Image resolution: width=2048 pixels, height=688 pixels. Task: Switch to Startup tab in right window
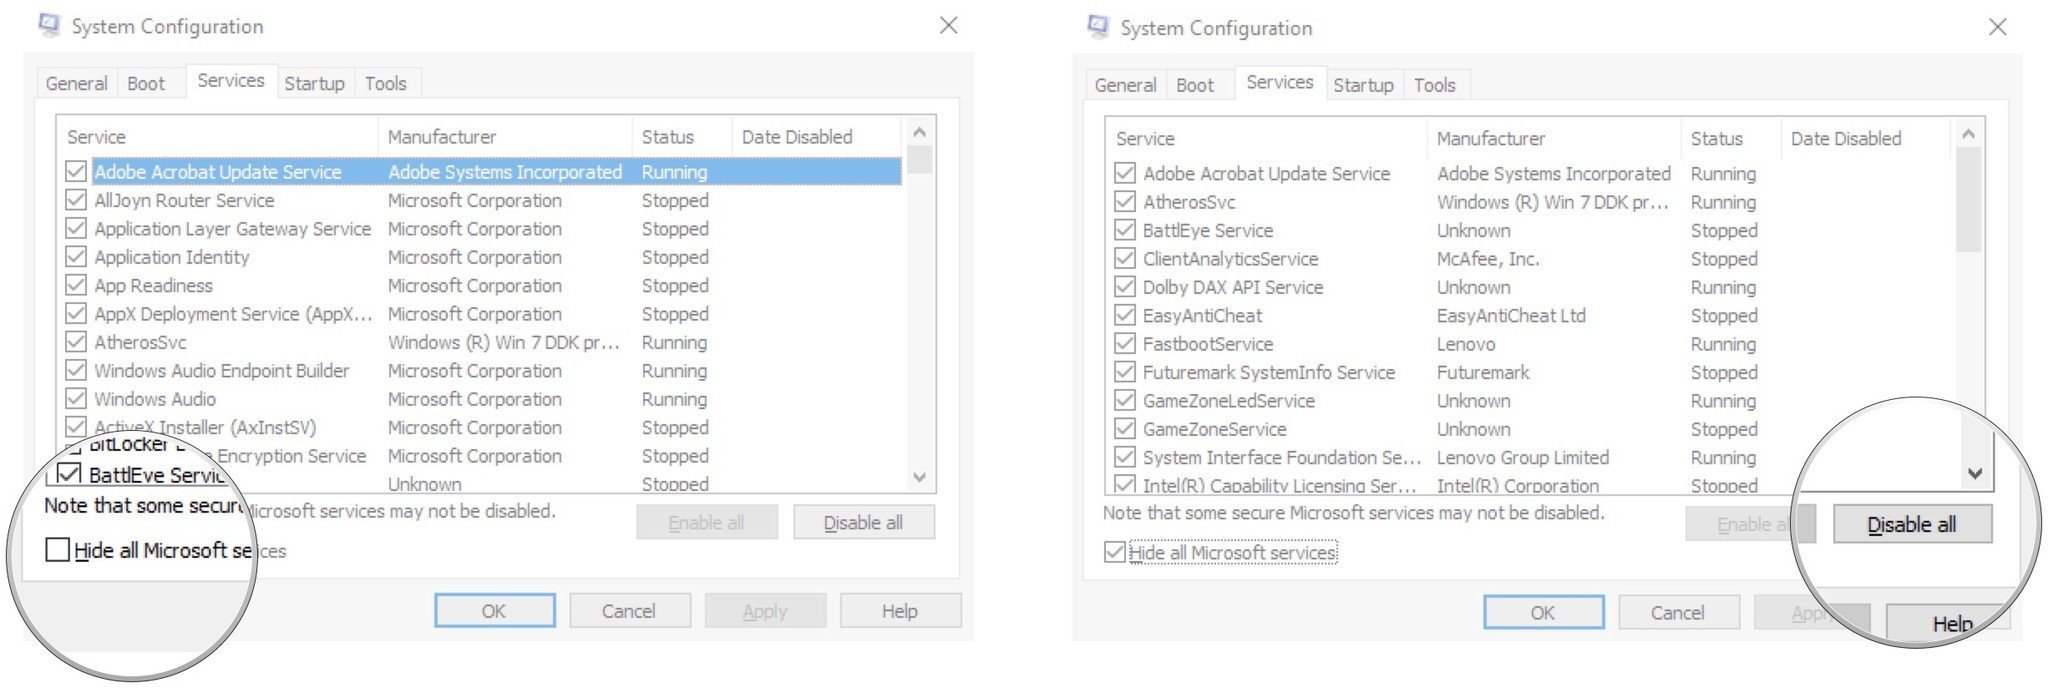pyautogui.click(x=1363, y=85)
